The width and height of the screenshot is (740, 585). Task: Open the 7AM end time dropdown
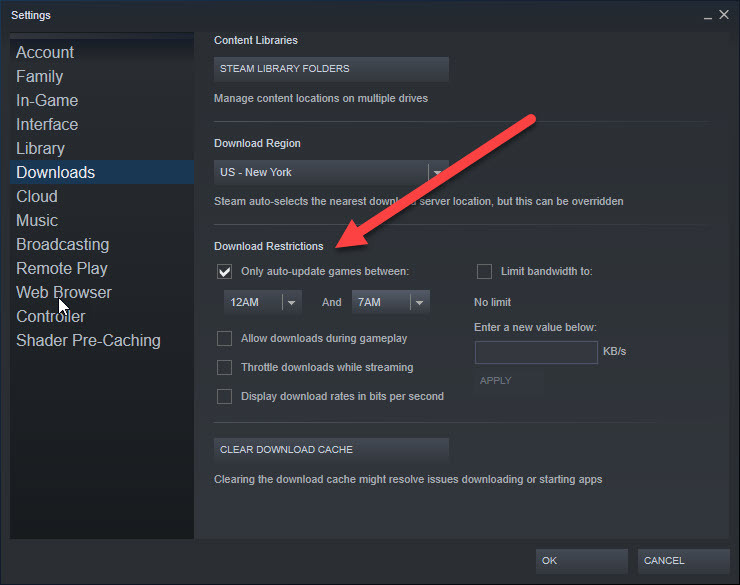391,302
